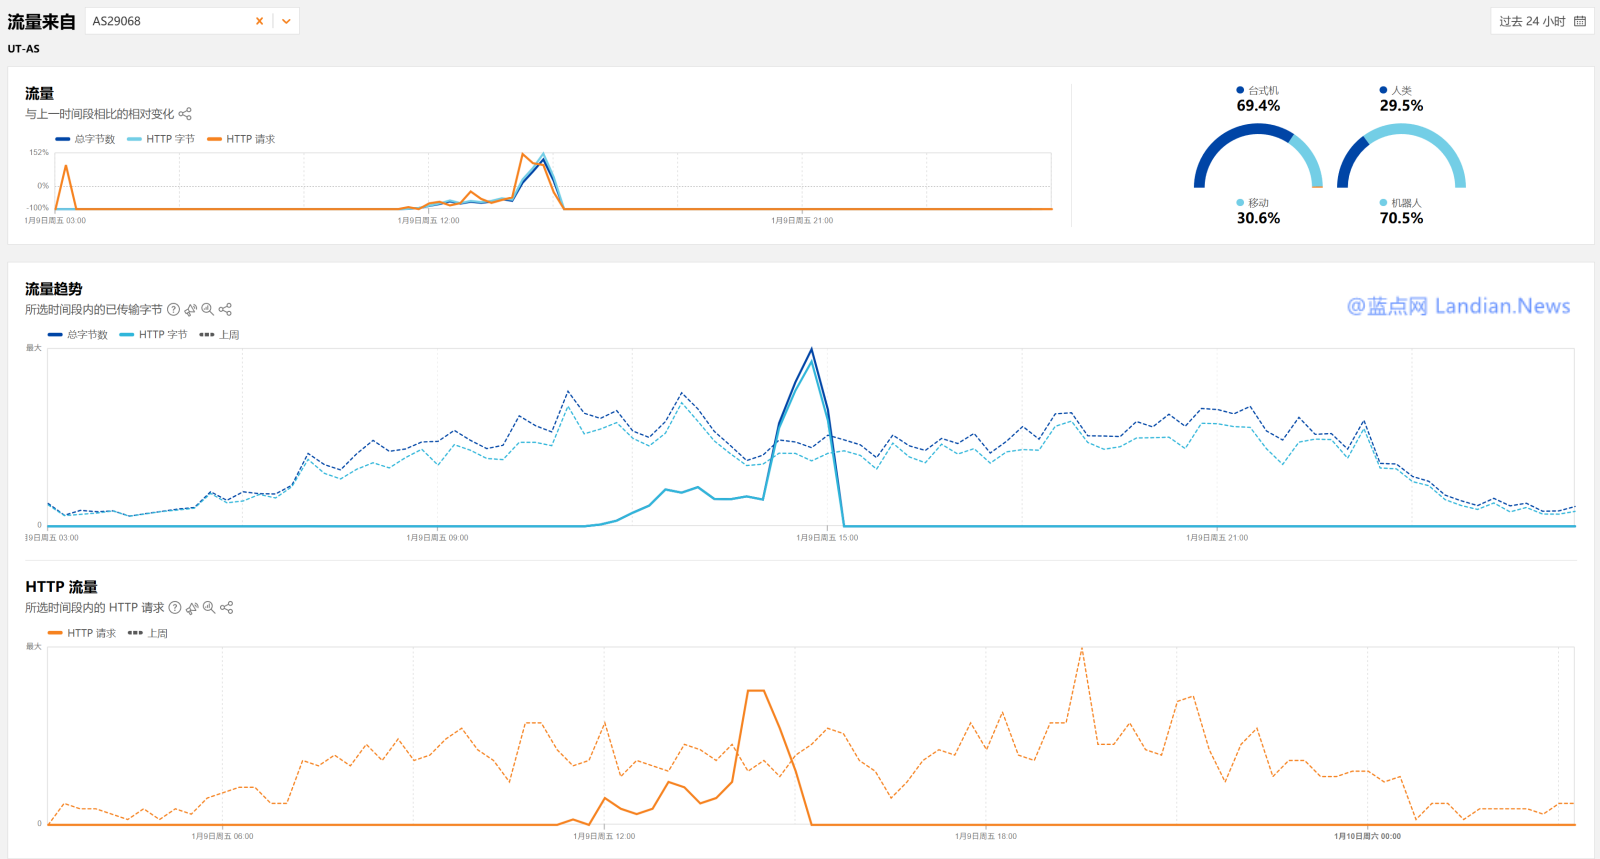Open magnifier explorer for HTTP 流量
Viewport: 1600px width, 859px height.
tap(209, 608)
